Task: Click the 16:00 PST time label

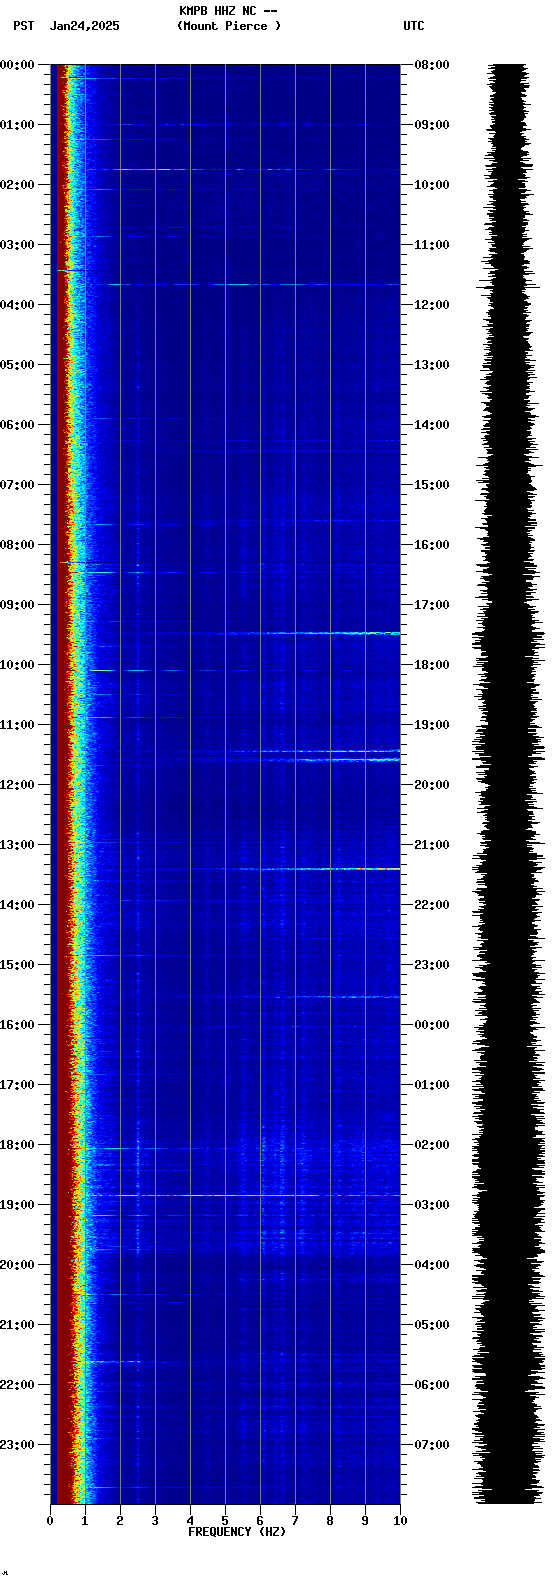Action: pos(17,1025)
